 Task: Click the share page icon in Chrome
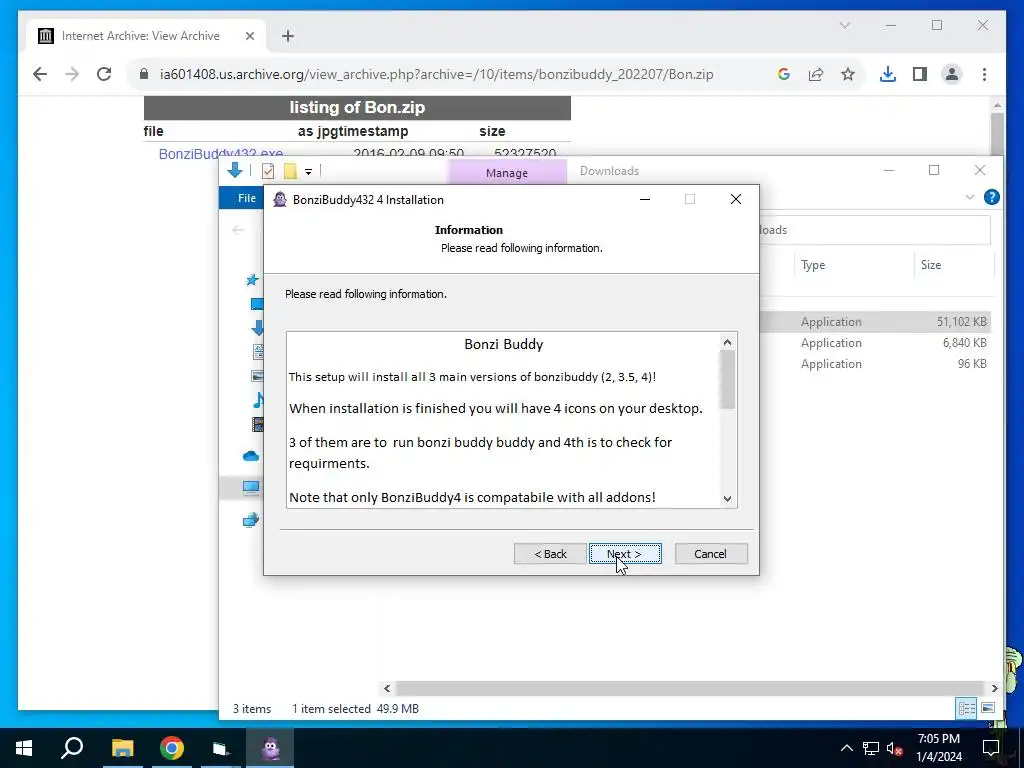pos(816,74)
